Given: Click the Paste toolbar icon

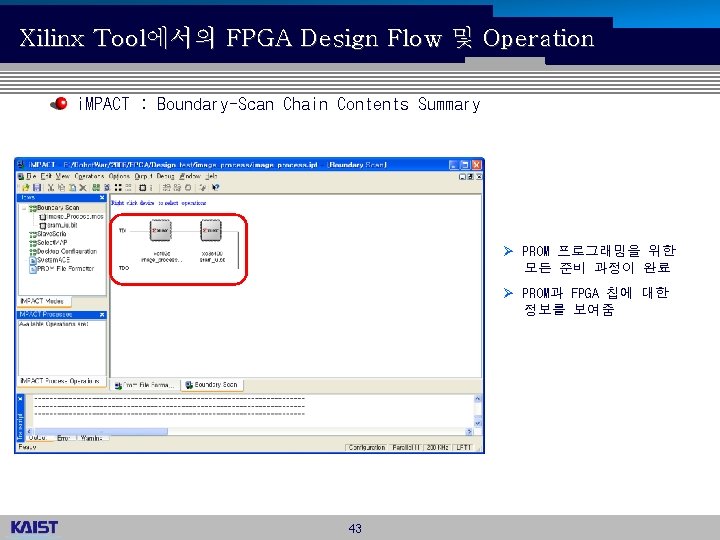Looking at the screenshot, I should (x=73, y=187).
